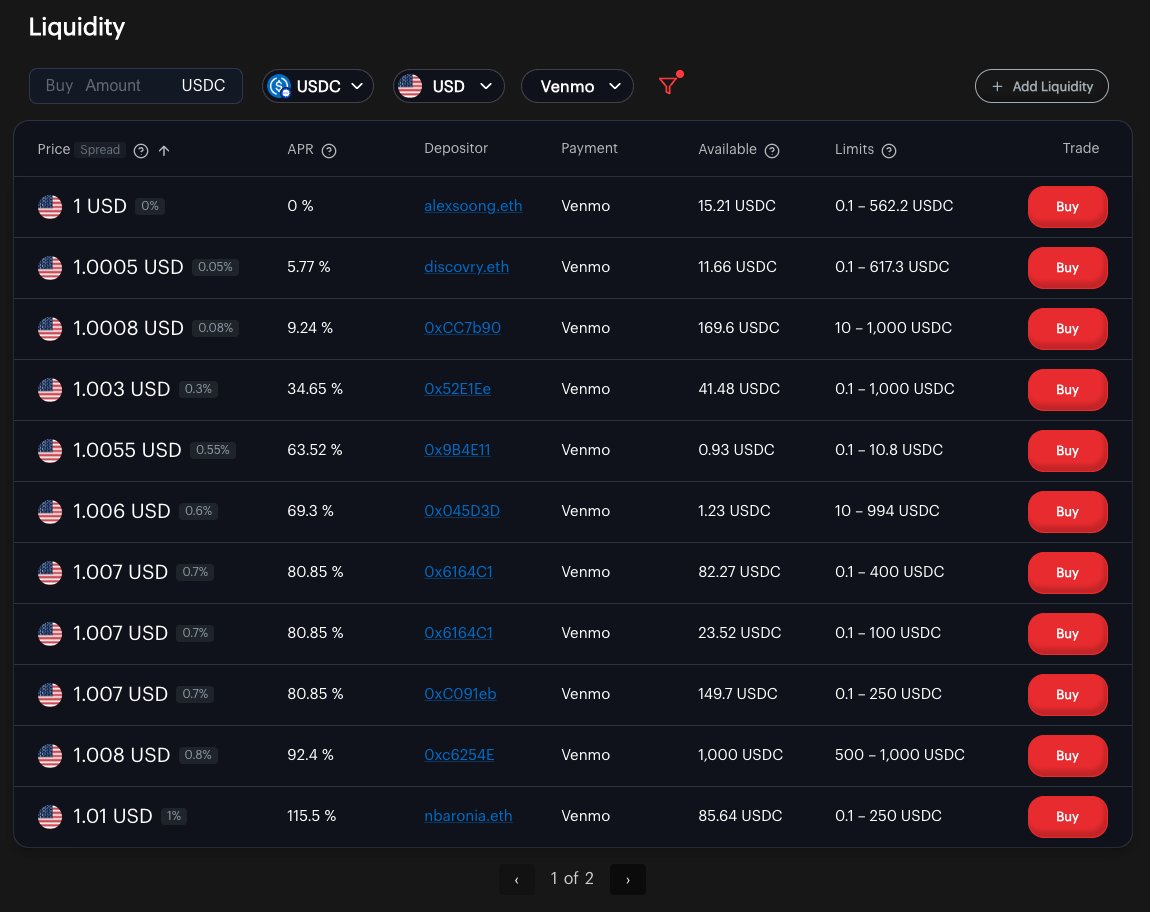
Task: Open depositor discovry.eth link
Action: pos(466,267)
